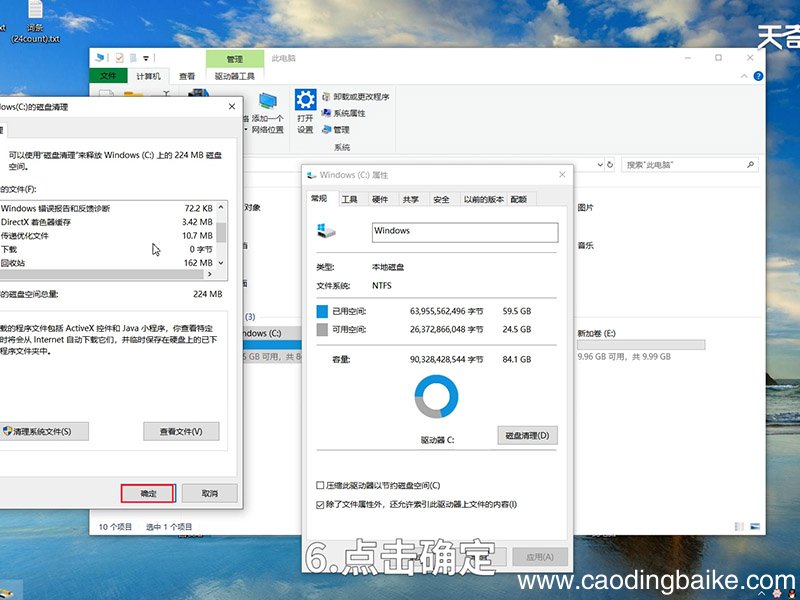This screenshot has width=800, height=600.
Task: Close the Disk Cleanup dialog with its X
Action: (232, 106)
